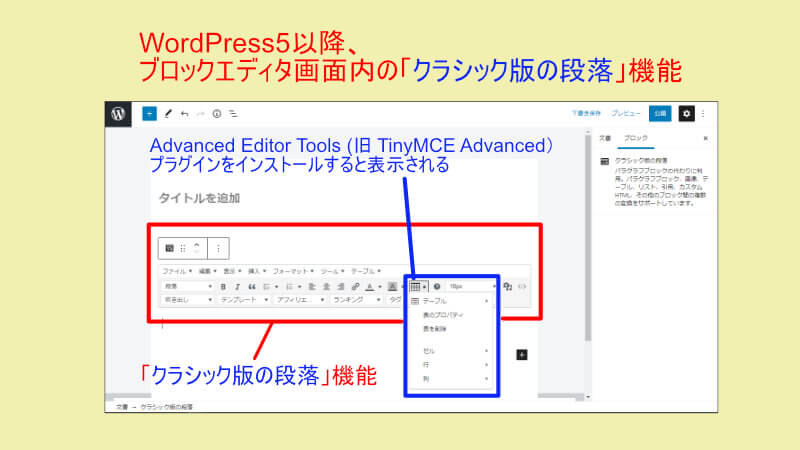
Task: Open the ツール menu
Action: 332,271
